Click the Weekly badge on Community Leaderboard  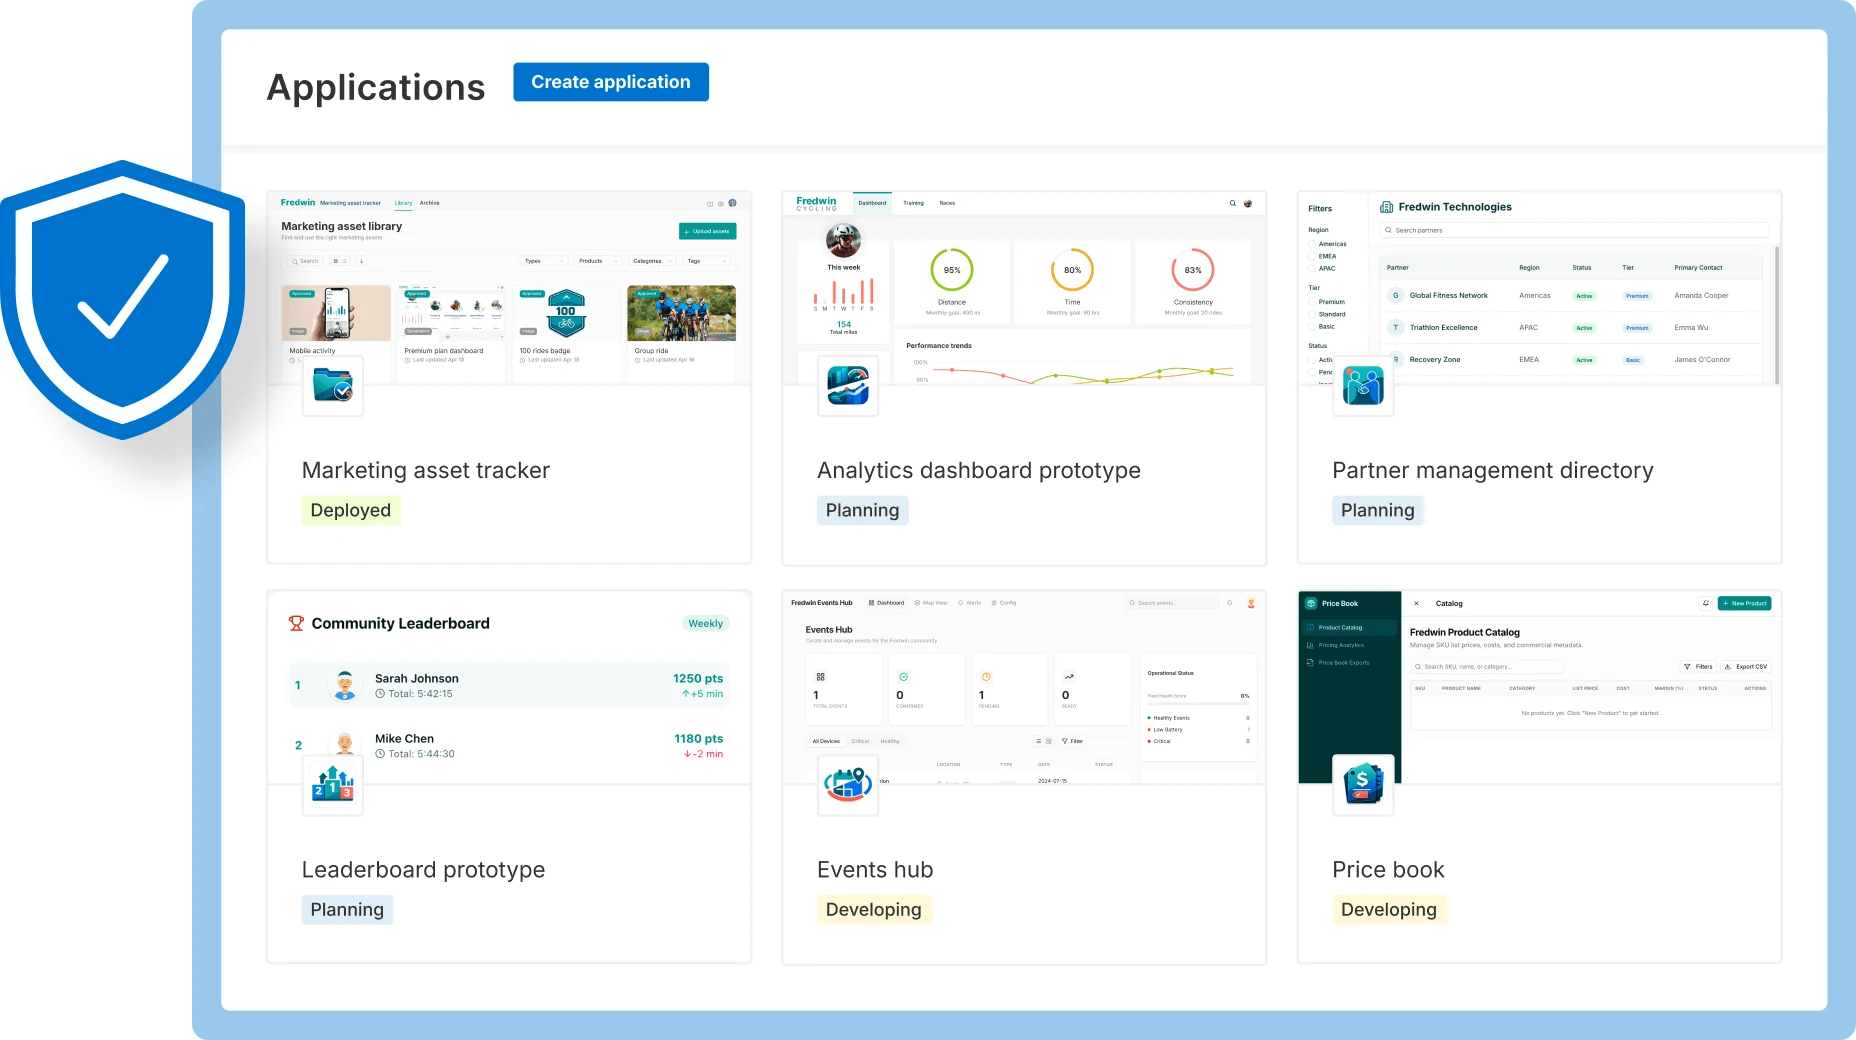(x=706, y=623)
